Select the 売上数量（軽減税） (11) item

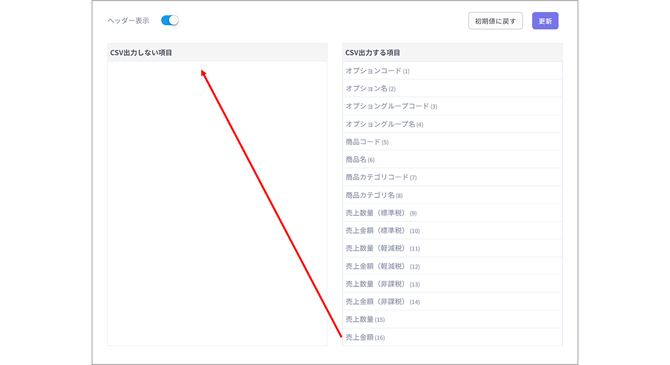point(452,248)
